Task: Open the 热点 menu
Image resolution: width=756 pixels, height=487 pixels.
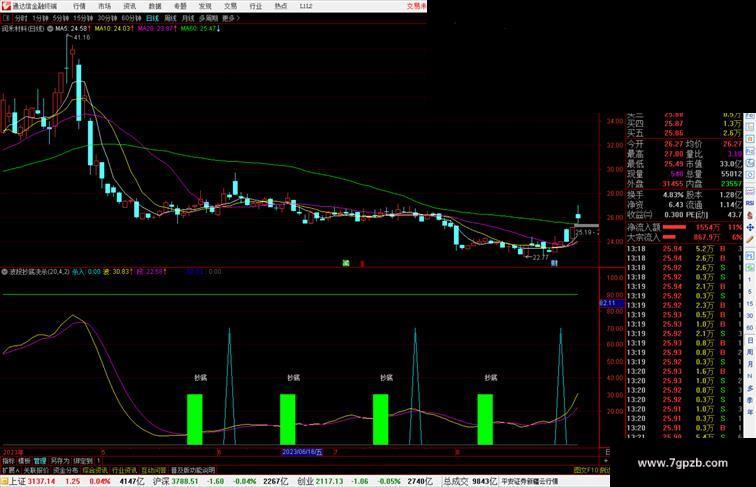Action: coord(281,6)
